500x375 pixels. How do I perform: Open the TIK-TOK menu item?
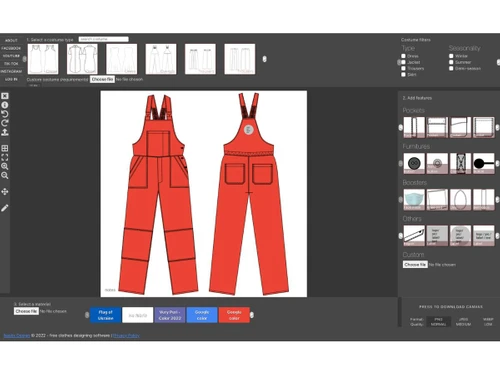[x=11, y=64]
